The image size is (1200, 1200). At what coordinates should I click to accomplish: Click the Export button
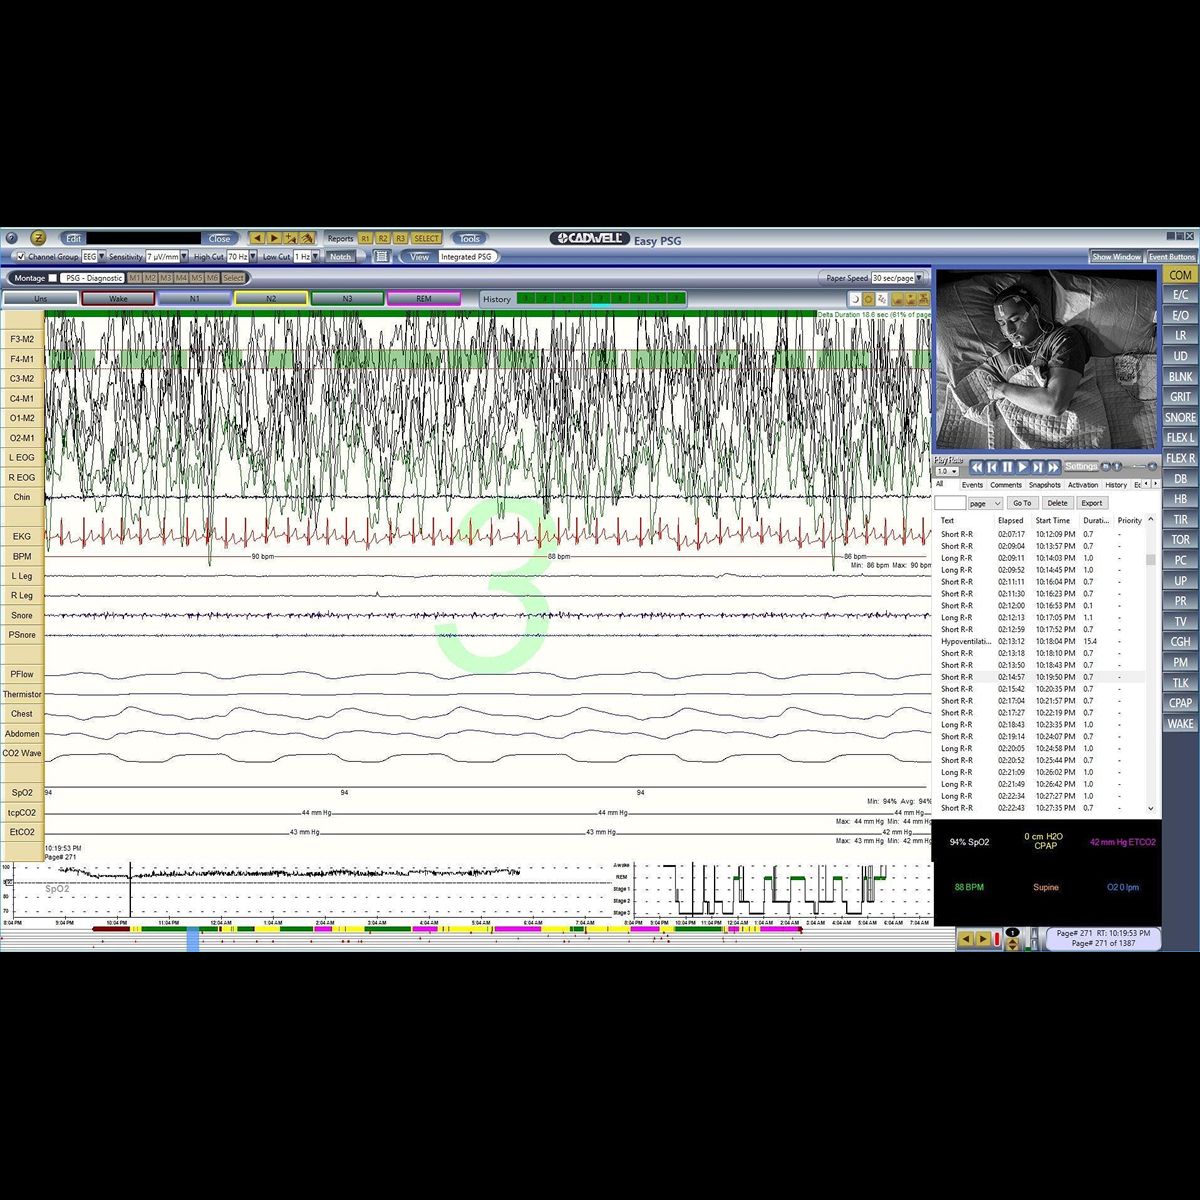point(1091,502)
